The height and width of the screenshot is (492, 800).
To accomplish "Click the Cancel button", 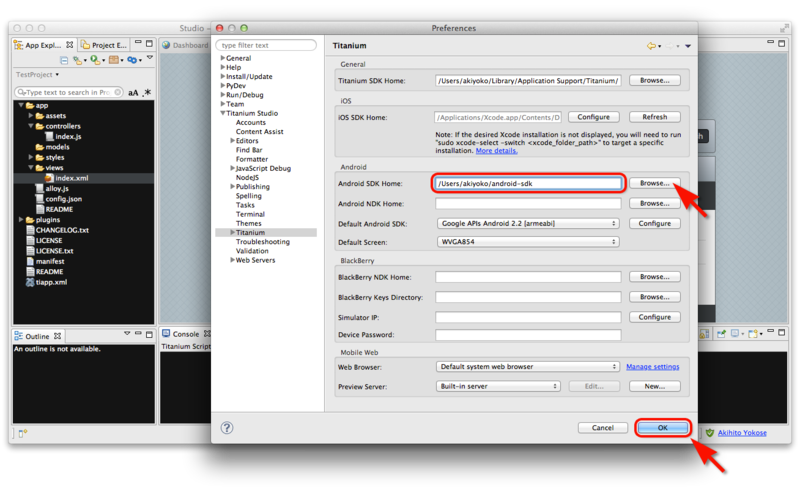I will tap(603, 428).
